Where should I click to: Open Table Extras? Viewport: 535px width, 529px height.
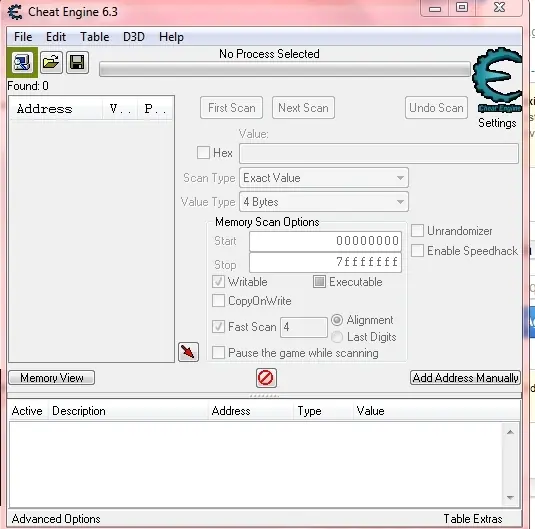click(473, 519)
